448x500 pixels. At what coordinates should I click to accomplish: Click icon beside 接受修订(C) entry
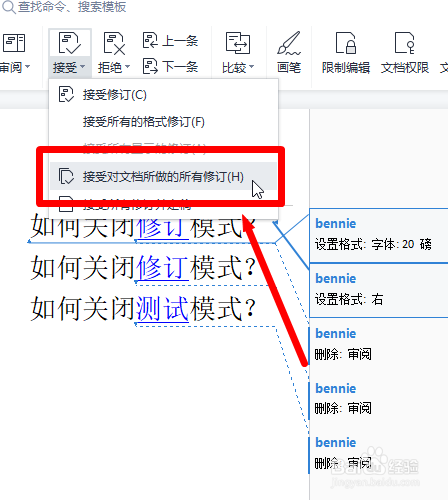click(66, 94)
